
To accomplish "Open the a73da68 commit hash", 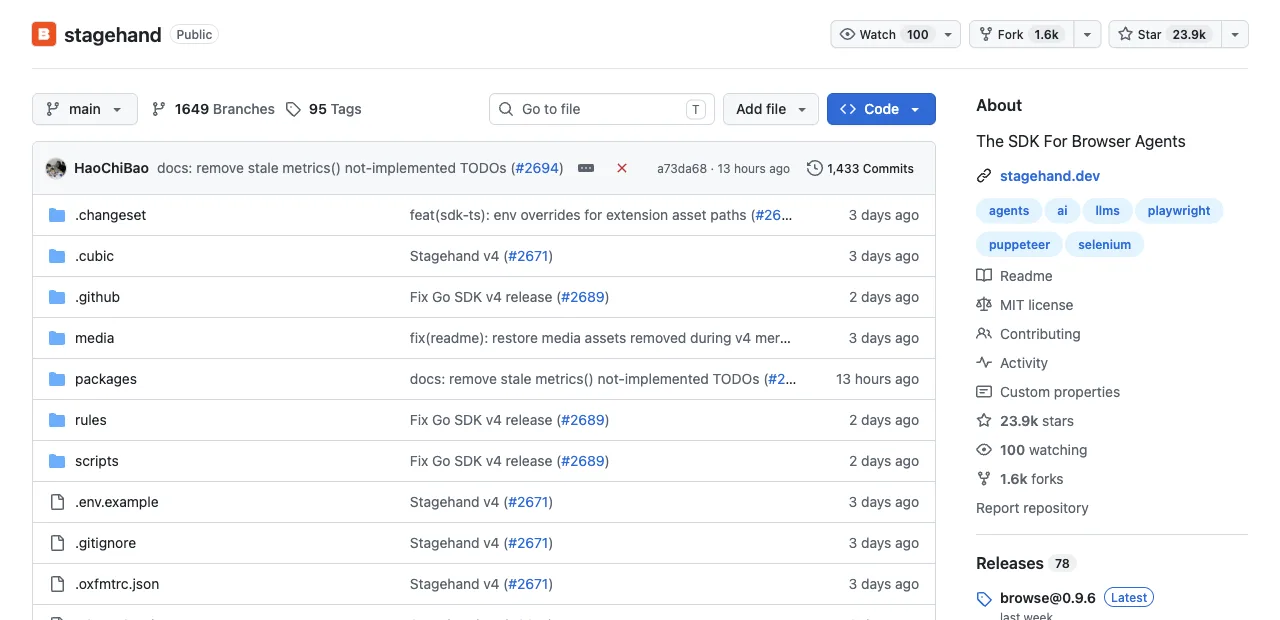I will tap(682, 168).
